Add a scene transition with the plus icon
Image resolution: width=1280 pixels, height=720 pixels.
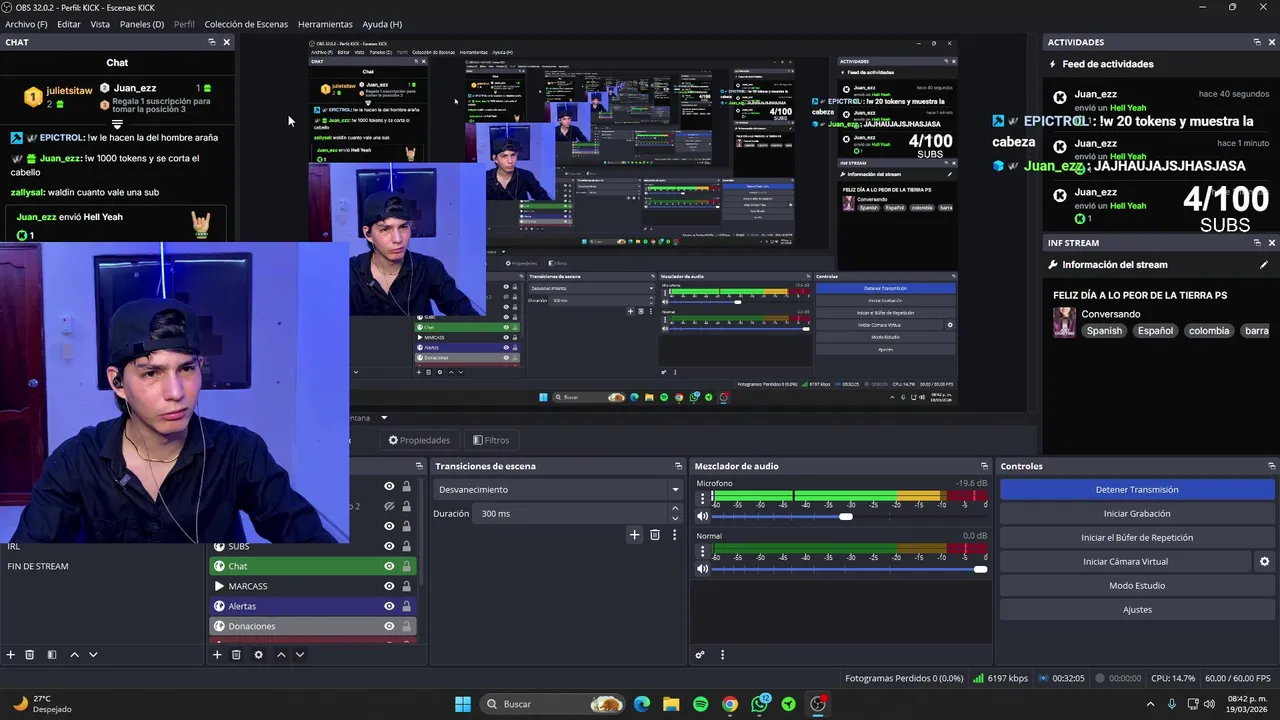coord(634,535)
